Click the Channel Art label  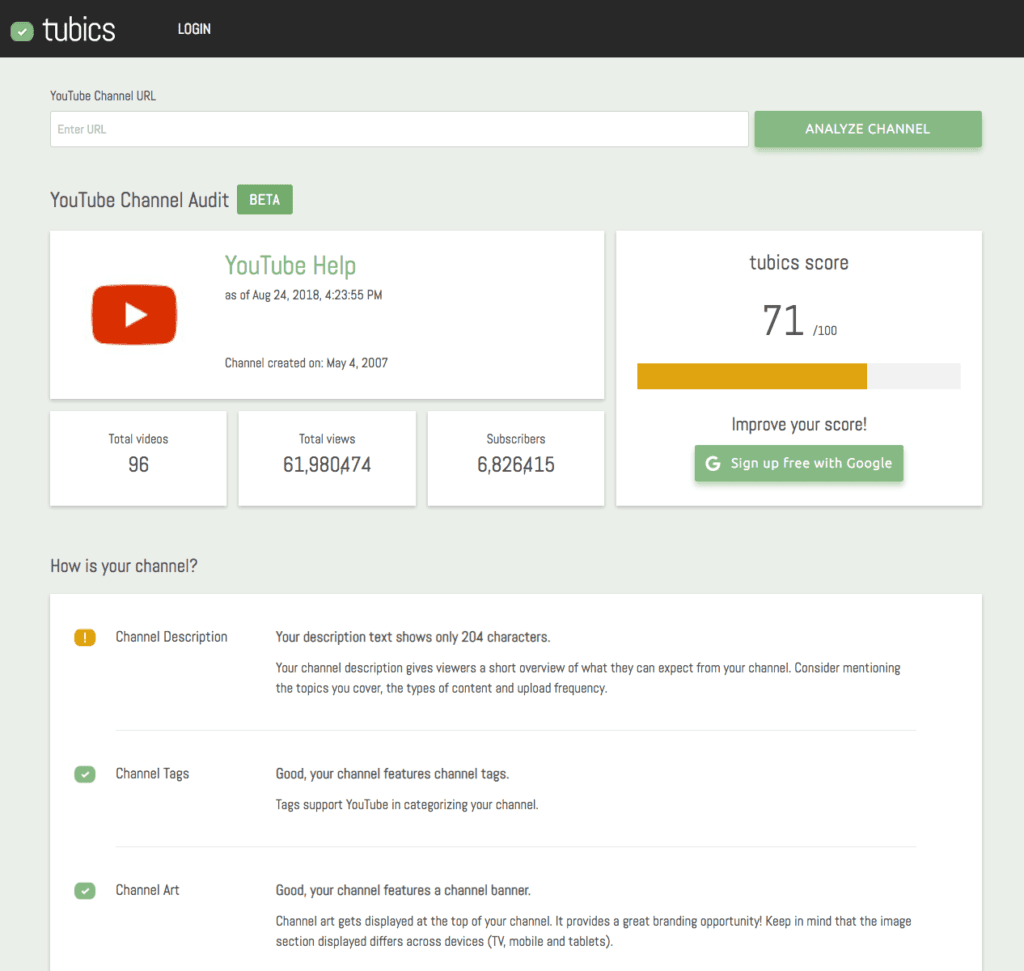point(147,890)
